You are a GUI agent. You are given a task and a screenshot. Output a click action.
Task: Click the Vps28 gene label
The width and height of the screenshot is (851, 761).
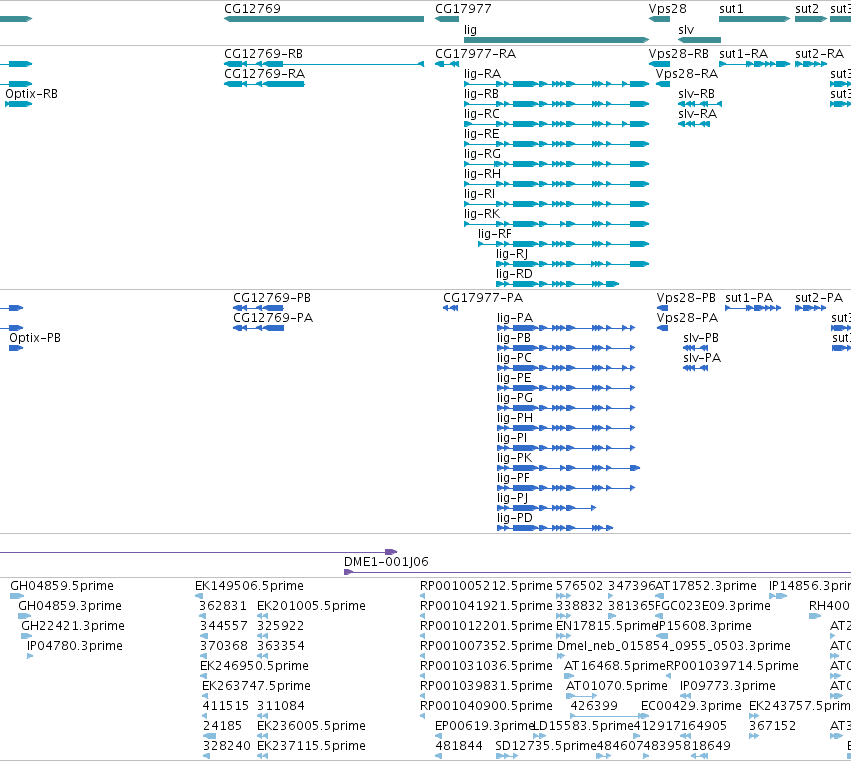click(x=668, y=9)
